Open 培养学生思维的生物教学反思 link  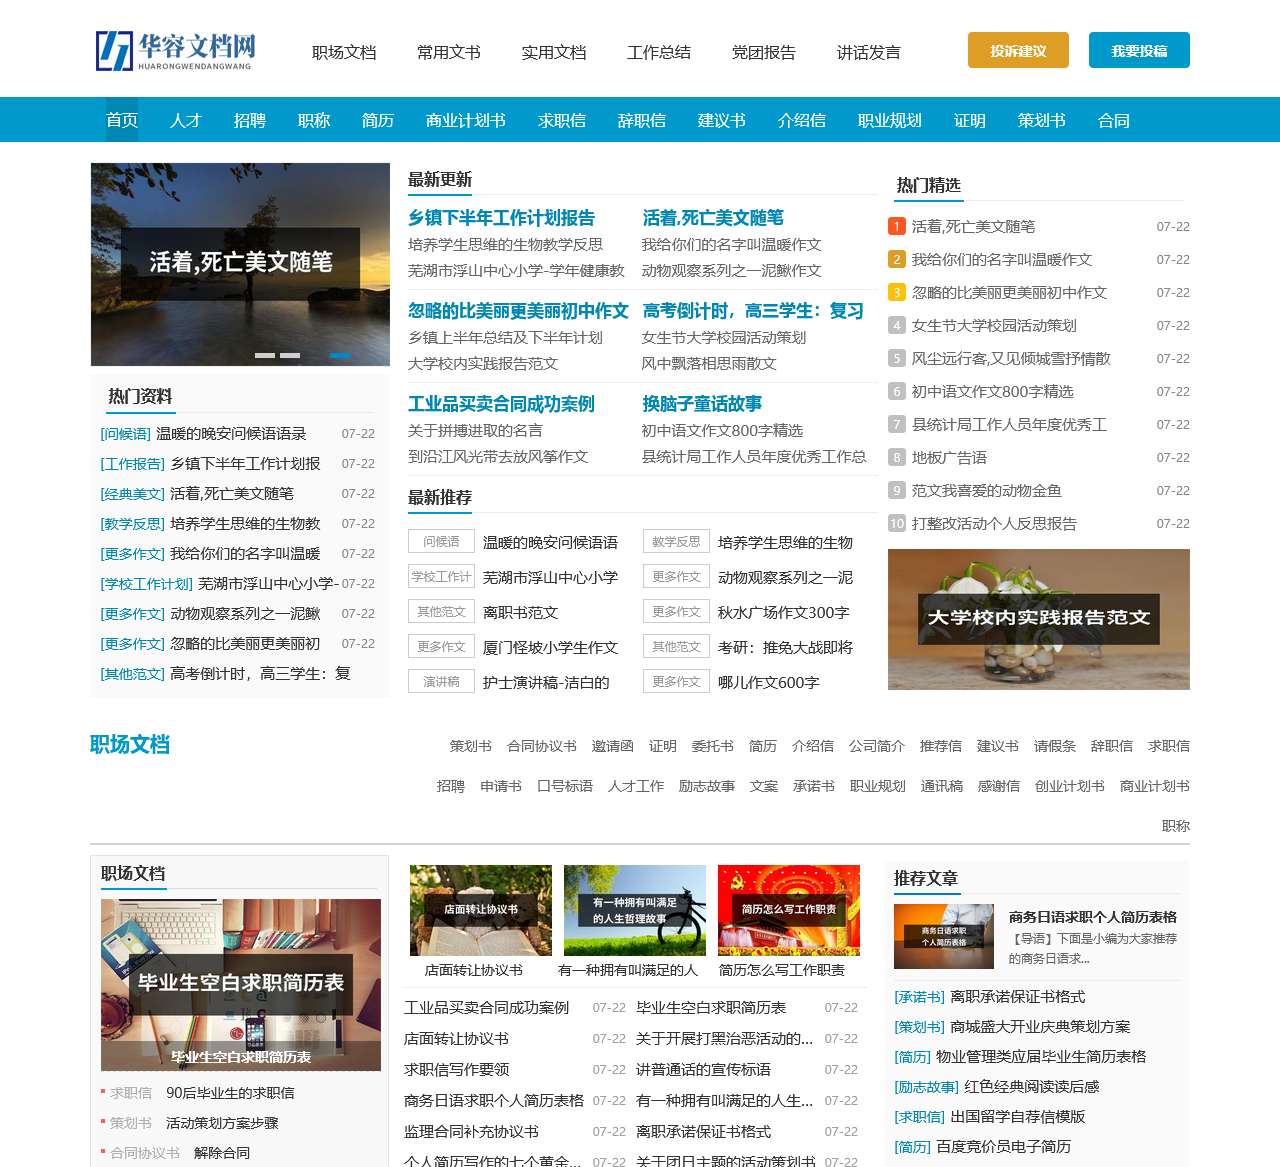click(x=505, y=244)
